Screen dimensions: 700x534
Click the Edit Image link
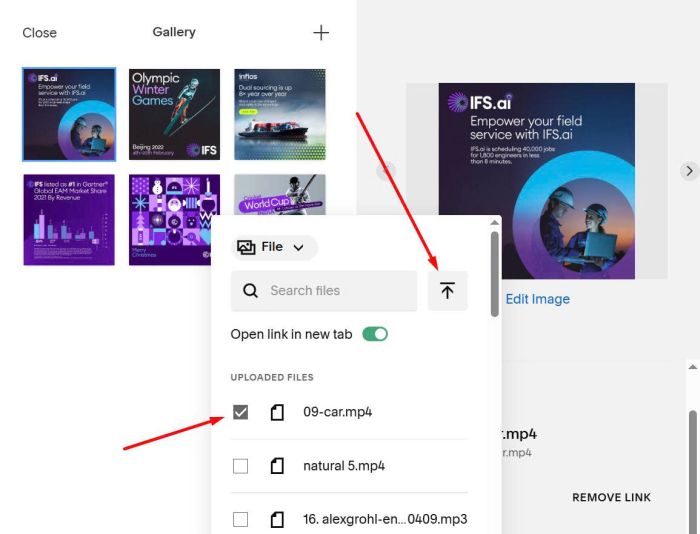[537, 299]
